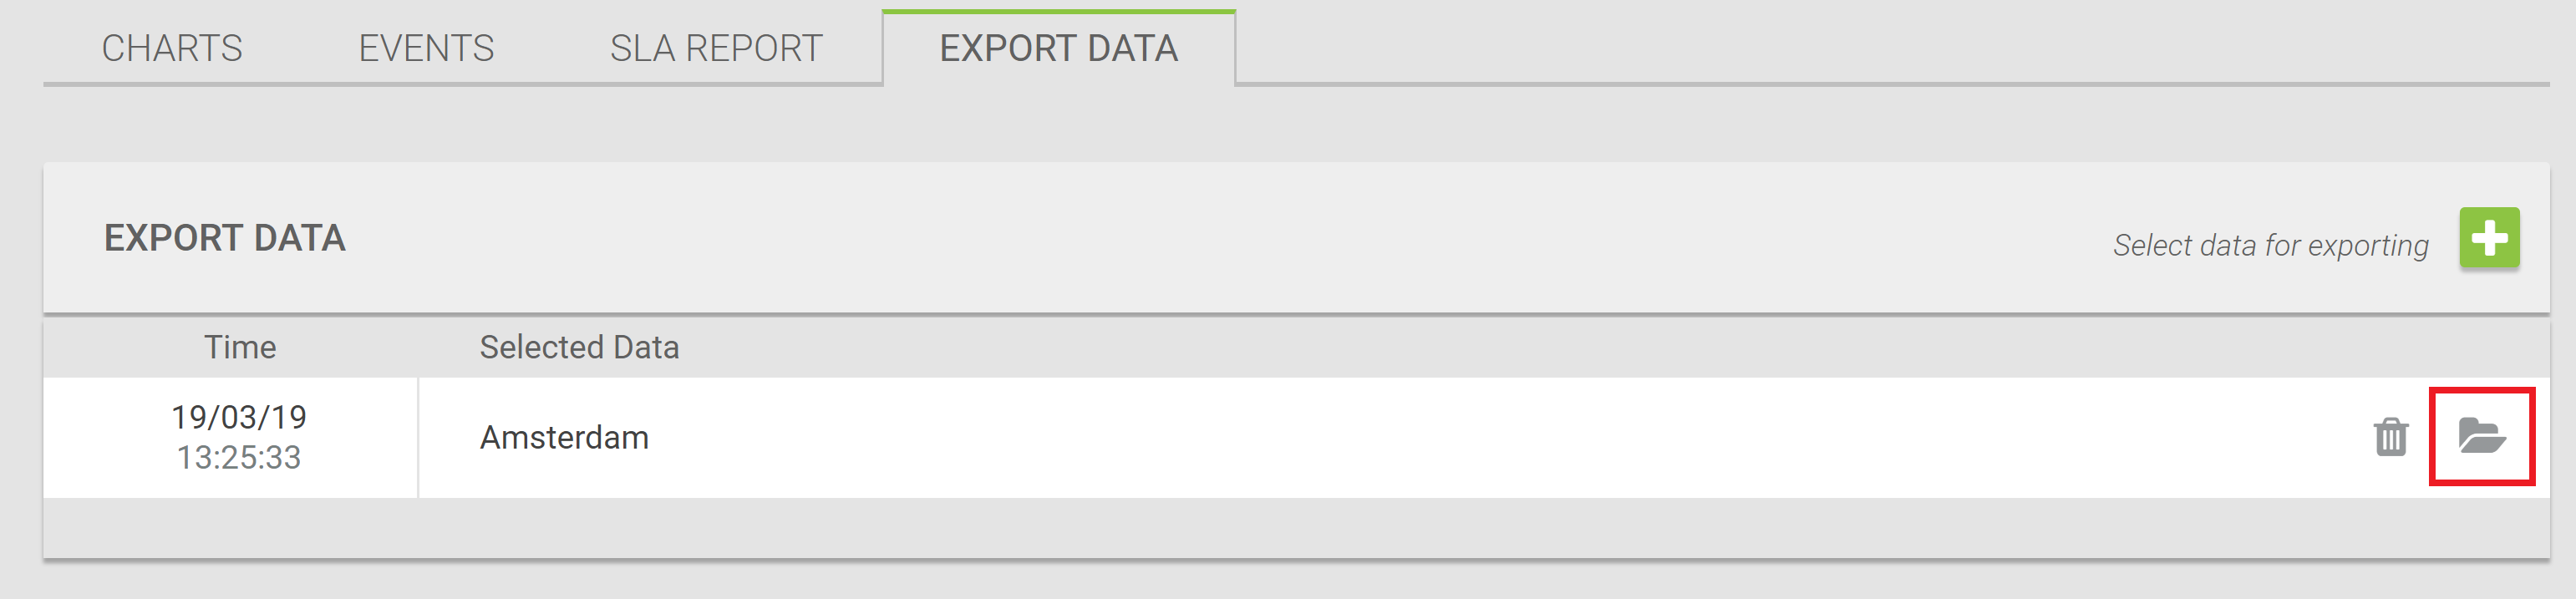
Task: Click empty white space in the Amsterdam row
Action: (1500, 437)
